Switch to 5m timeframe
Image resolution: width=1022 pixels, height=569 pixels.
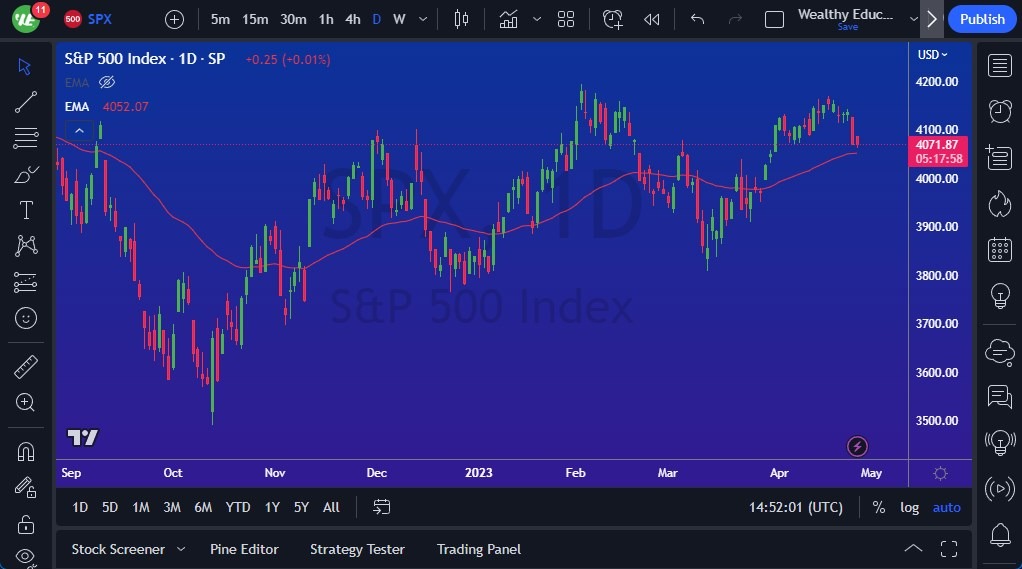pyautogui.click(x=220, y=20)
